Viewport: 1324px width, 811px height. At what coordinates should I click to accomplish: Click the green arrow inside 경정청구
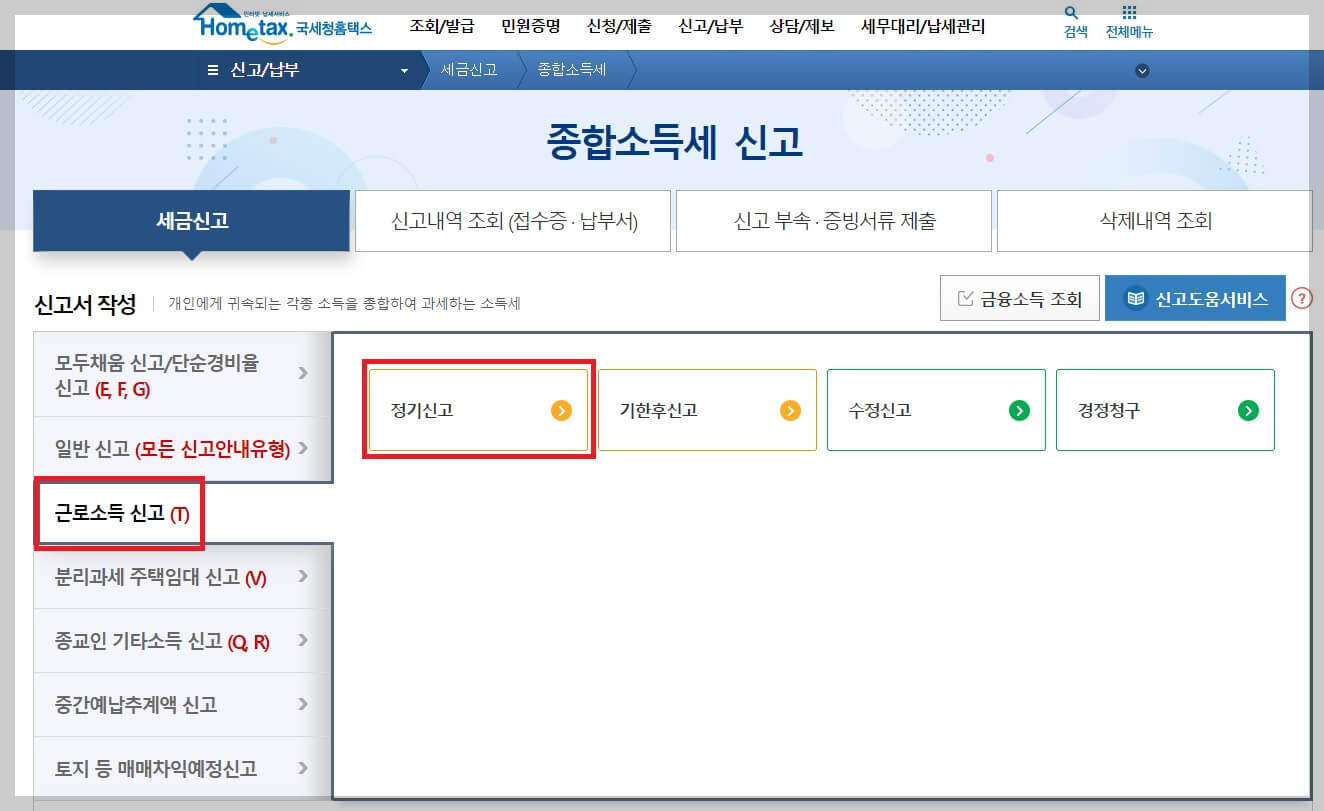(1250, 410)
